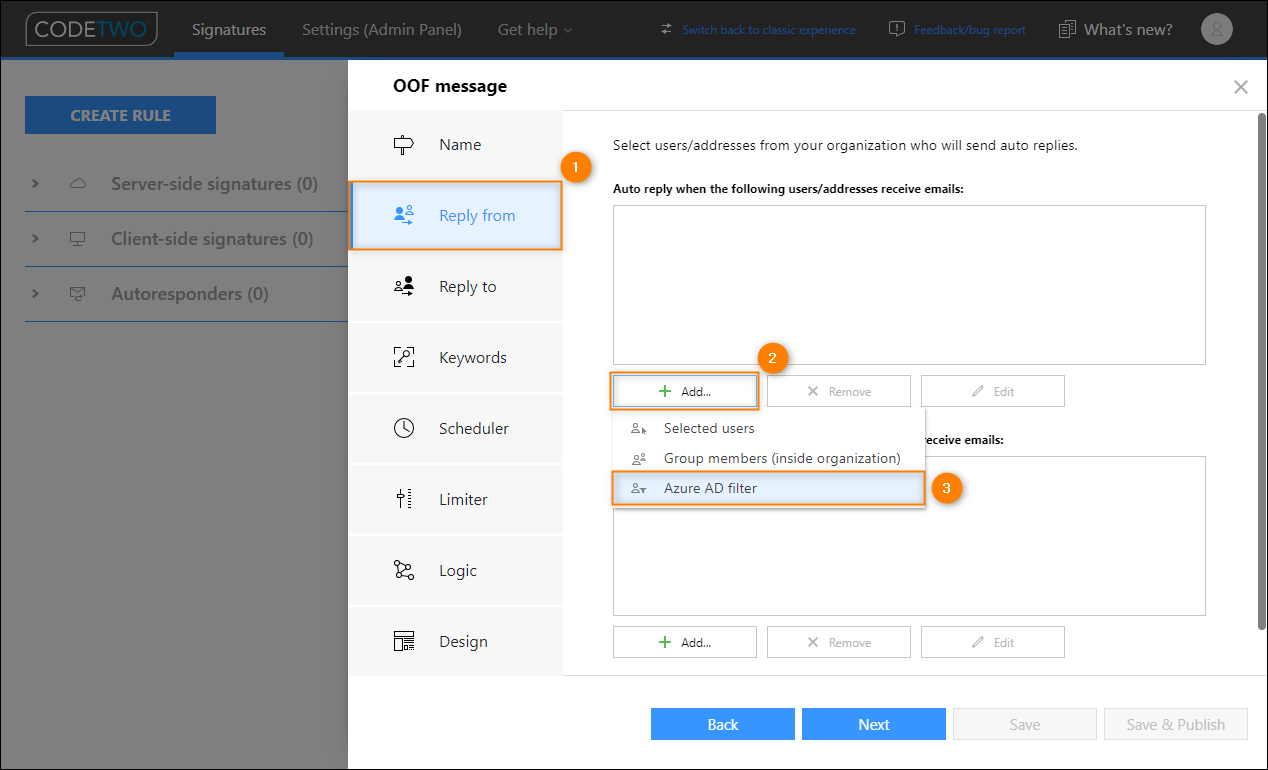
Task: Click the CodeTwo logo
Action: click(92, 29)
